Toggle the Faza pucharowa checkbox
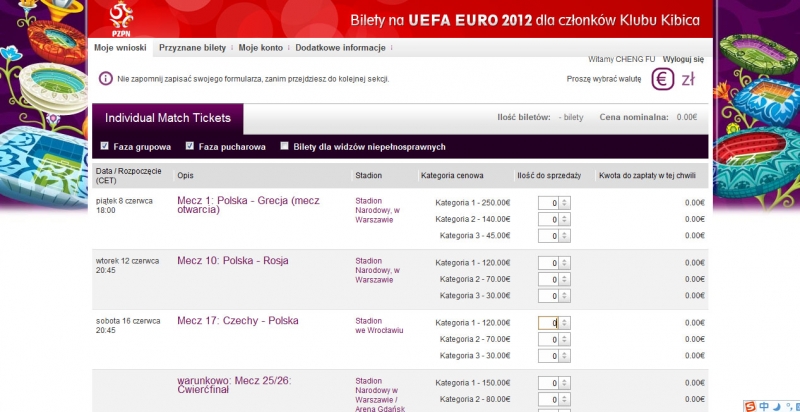This screenshot has height=412, width=800. 190,146
